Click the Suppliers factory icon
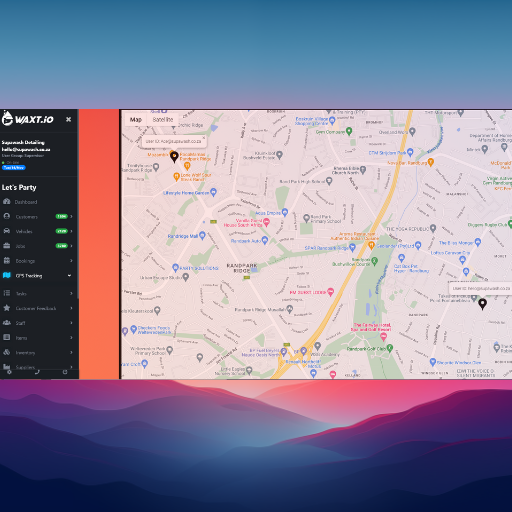 7,367
